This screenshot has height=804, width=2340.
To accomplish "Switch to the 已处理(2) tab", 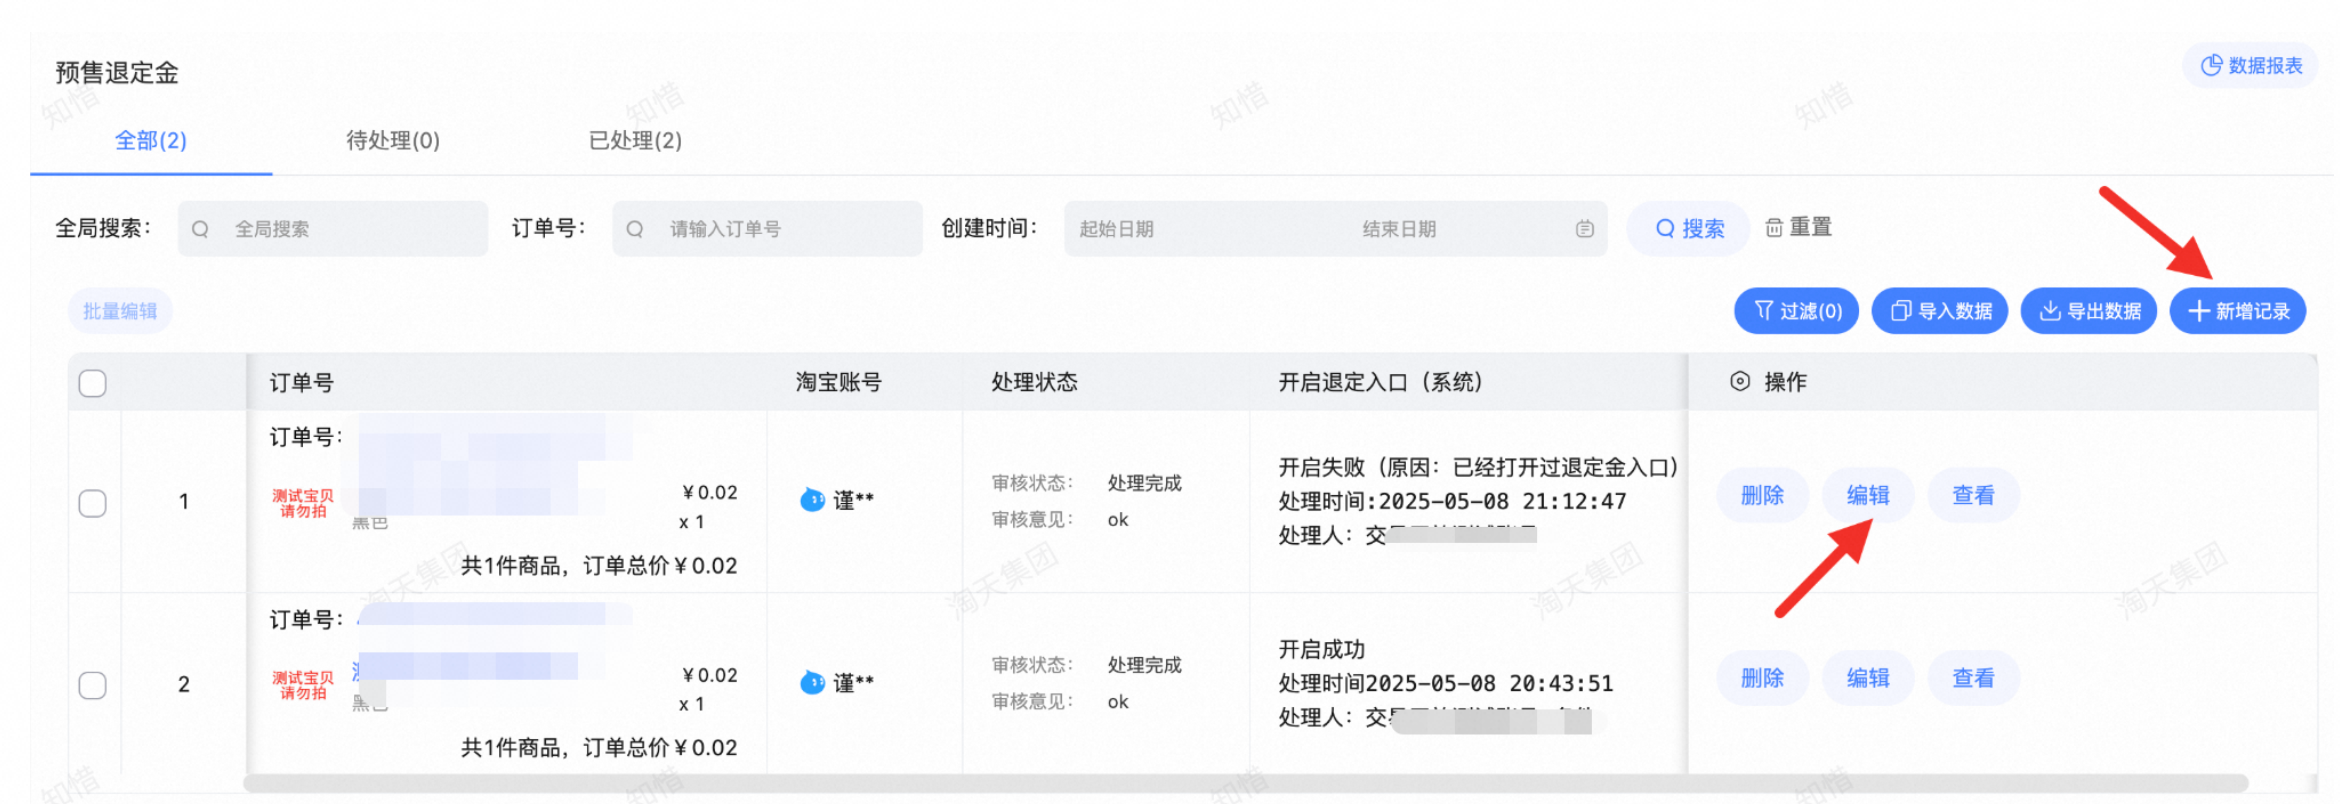I will tap(635, 141).
